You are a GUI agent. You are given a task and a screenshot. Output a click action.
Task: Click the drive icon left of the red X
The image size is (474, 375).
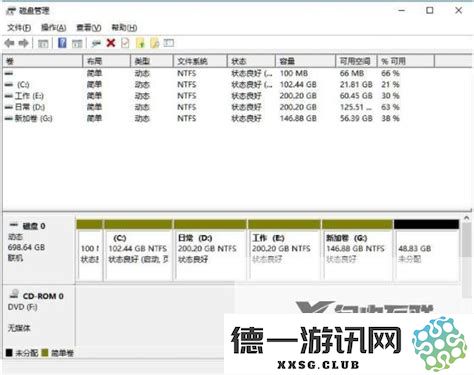pos(96,43)
